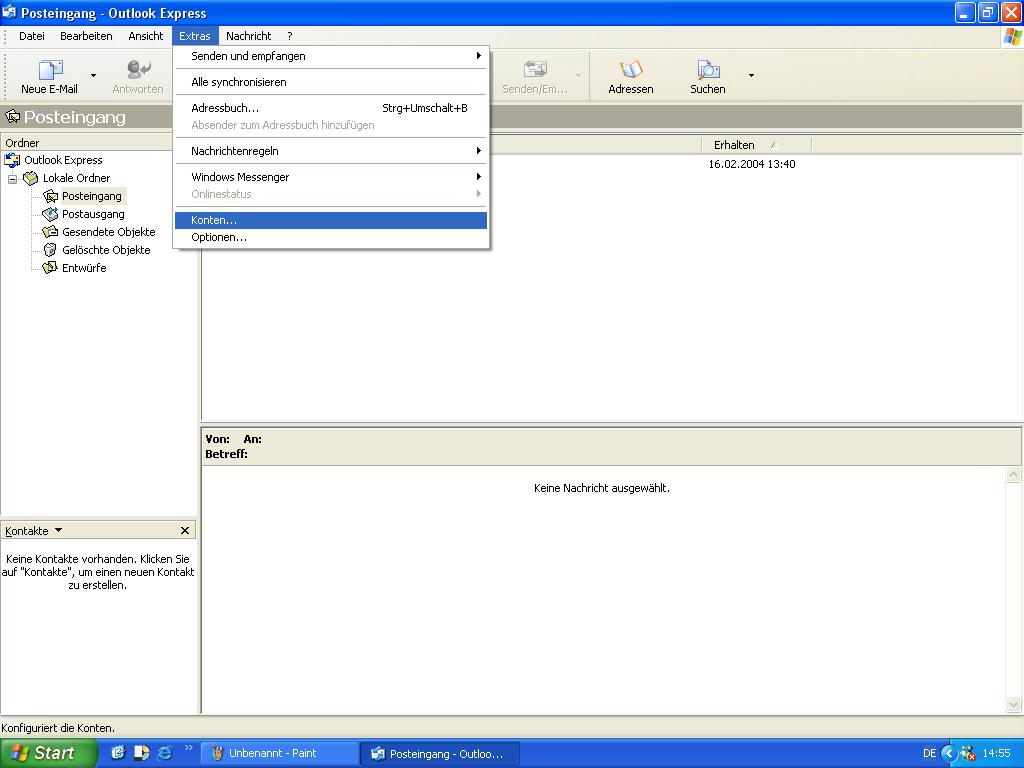
Task: Switch to Unbenannt - Paint taskbar window
Action: pyautogui.click(x=280, y=754)
